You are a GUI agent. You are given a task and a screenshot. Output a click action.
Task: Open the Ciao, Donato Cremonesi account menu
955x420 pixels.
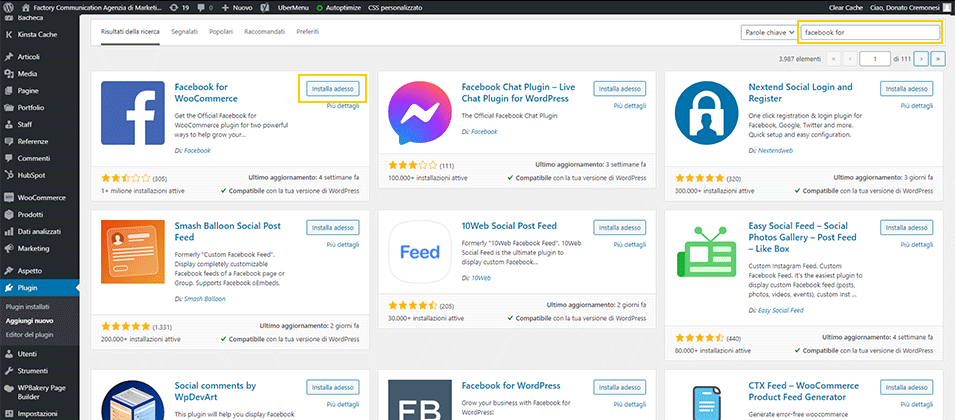click(x=910, y=7)
